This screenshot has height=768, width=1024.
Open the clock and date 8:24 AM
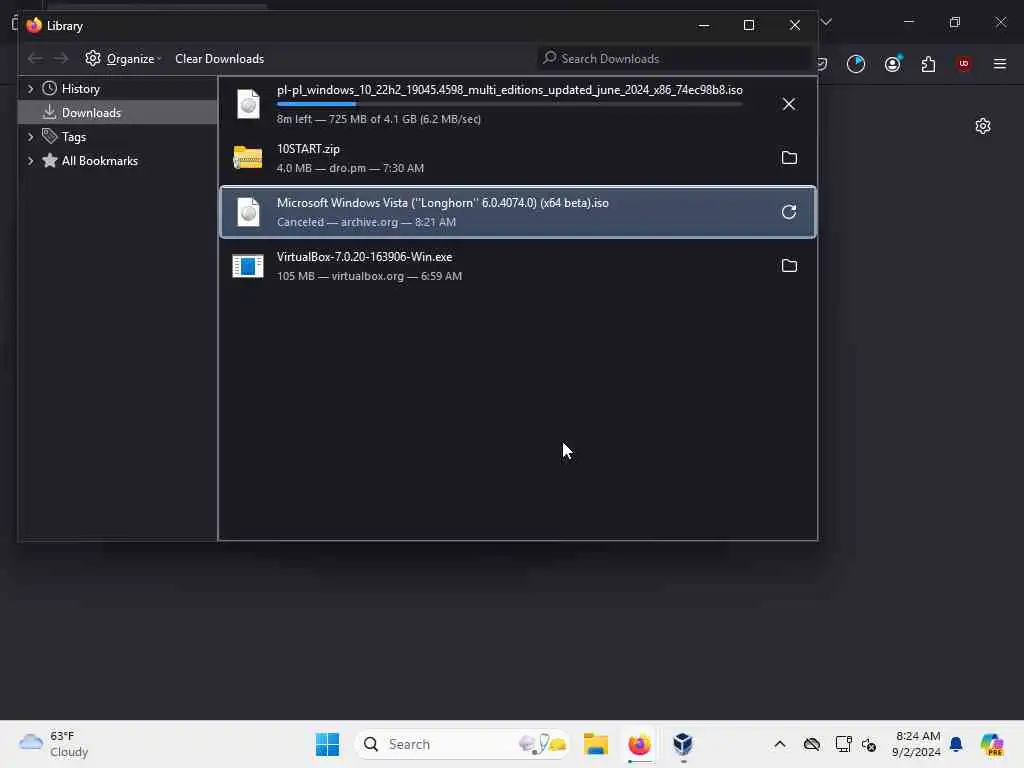tap(916, 744)
